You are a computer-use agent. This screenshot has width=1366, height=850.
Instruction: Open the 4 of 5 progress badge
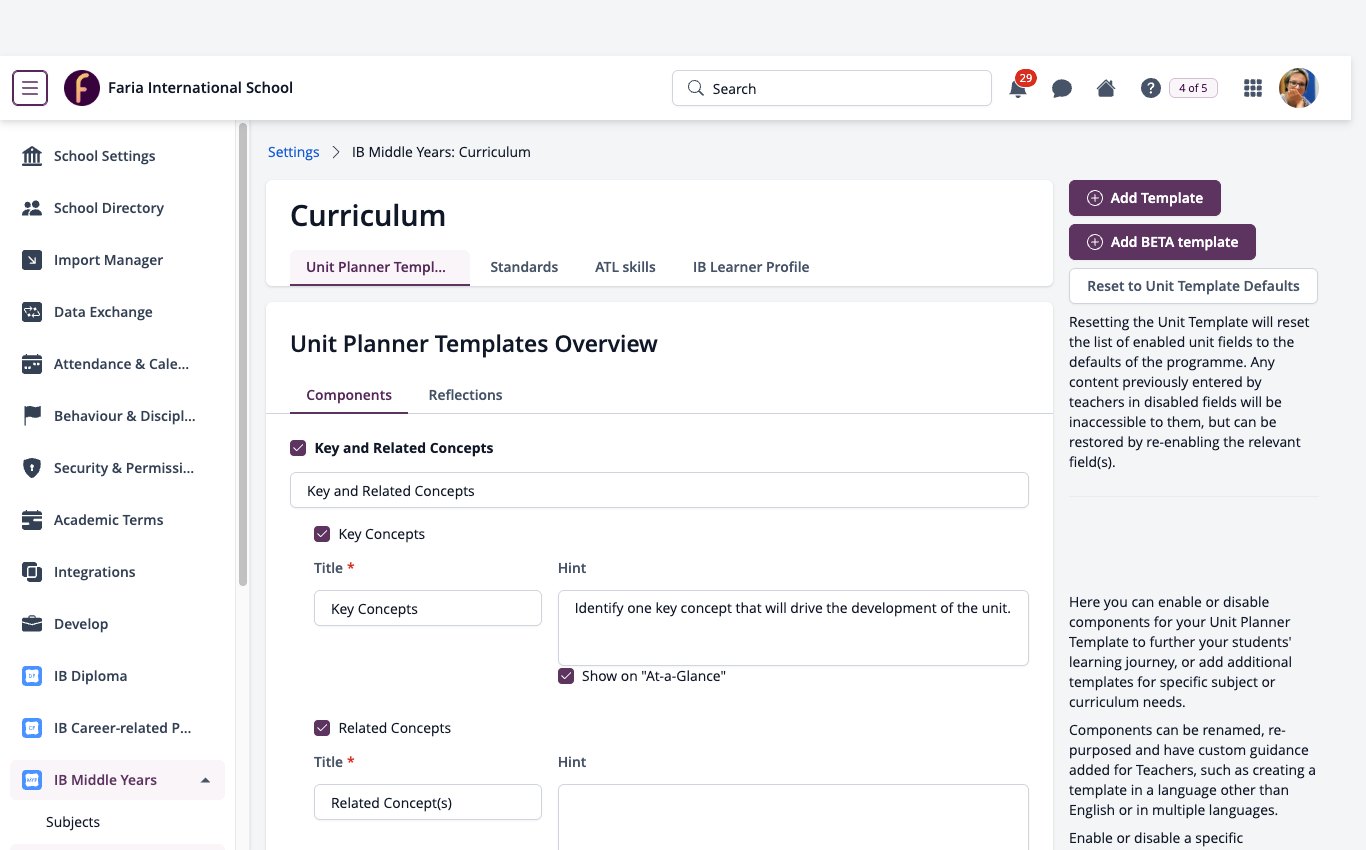tap(1193, 88)
